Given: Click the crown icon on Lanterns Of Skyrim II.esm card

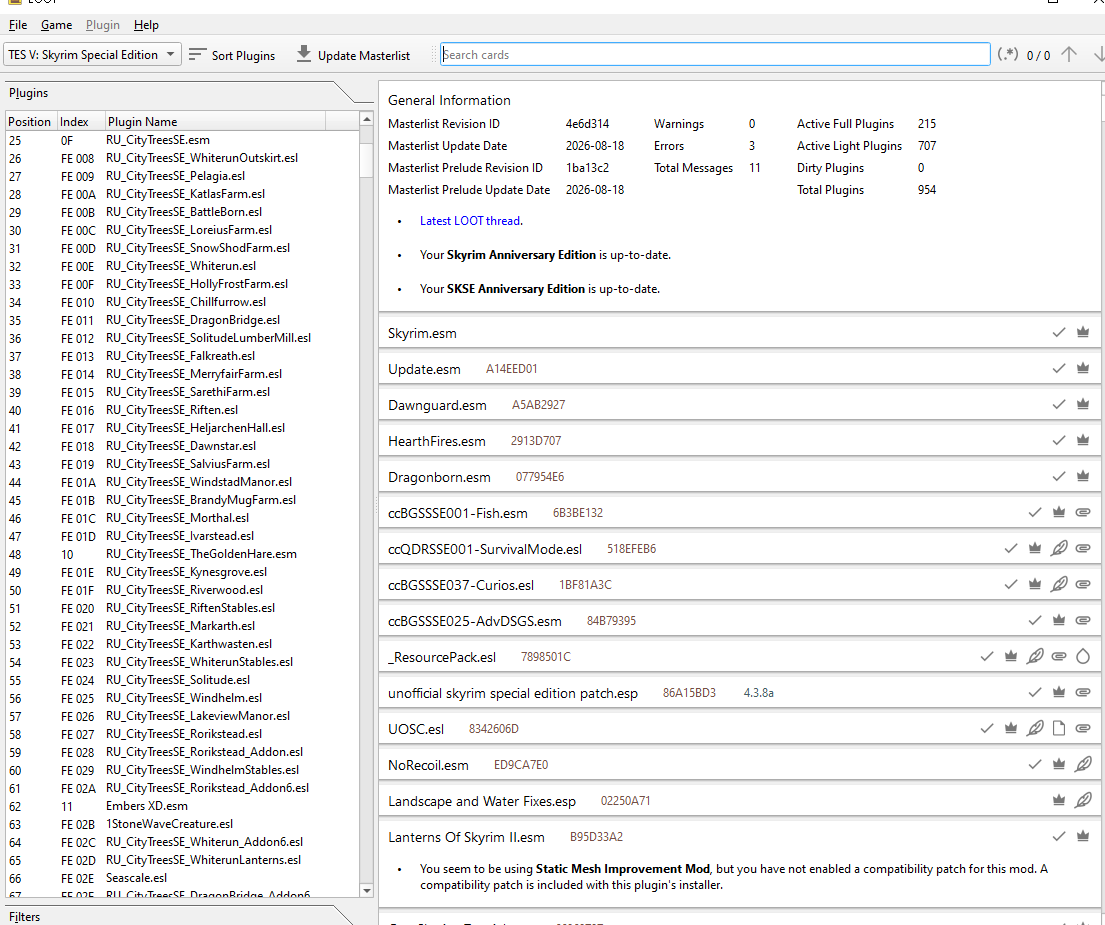Looking at the screenshot, I should [1082, 836].
